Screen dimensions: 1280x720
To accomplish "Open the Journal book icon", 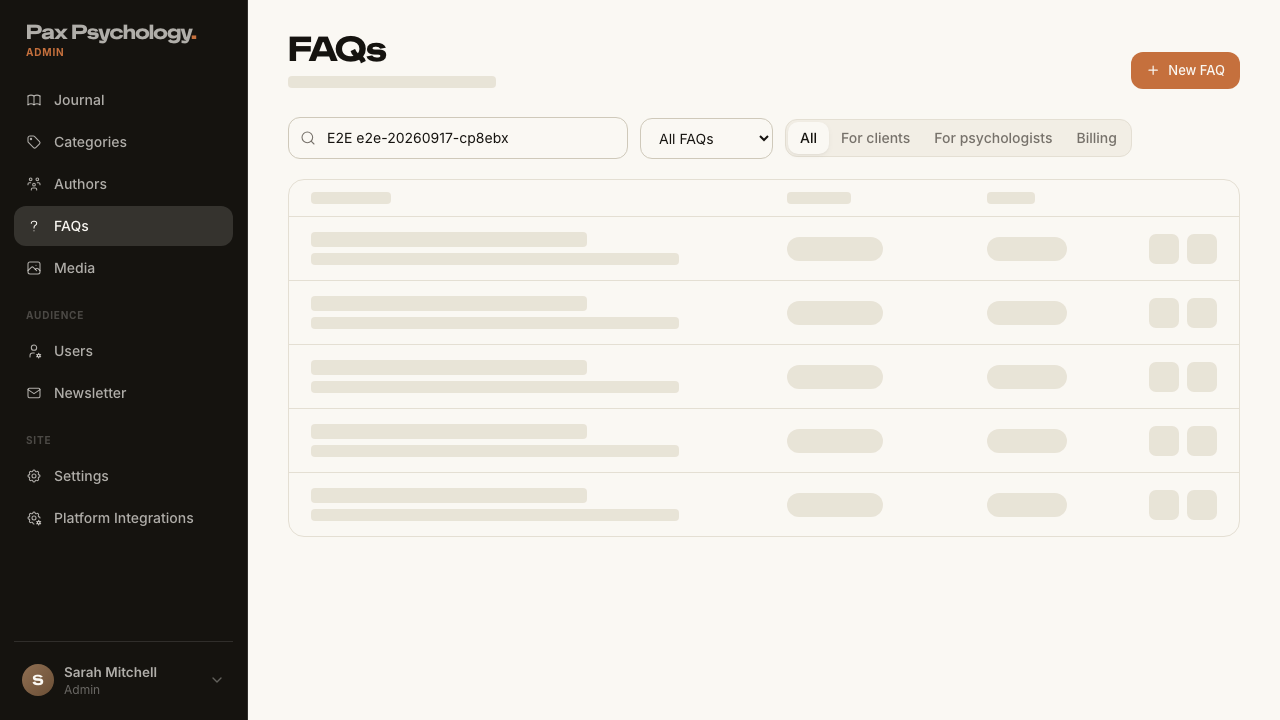I will pyautogui.click(x=34, y=100).
